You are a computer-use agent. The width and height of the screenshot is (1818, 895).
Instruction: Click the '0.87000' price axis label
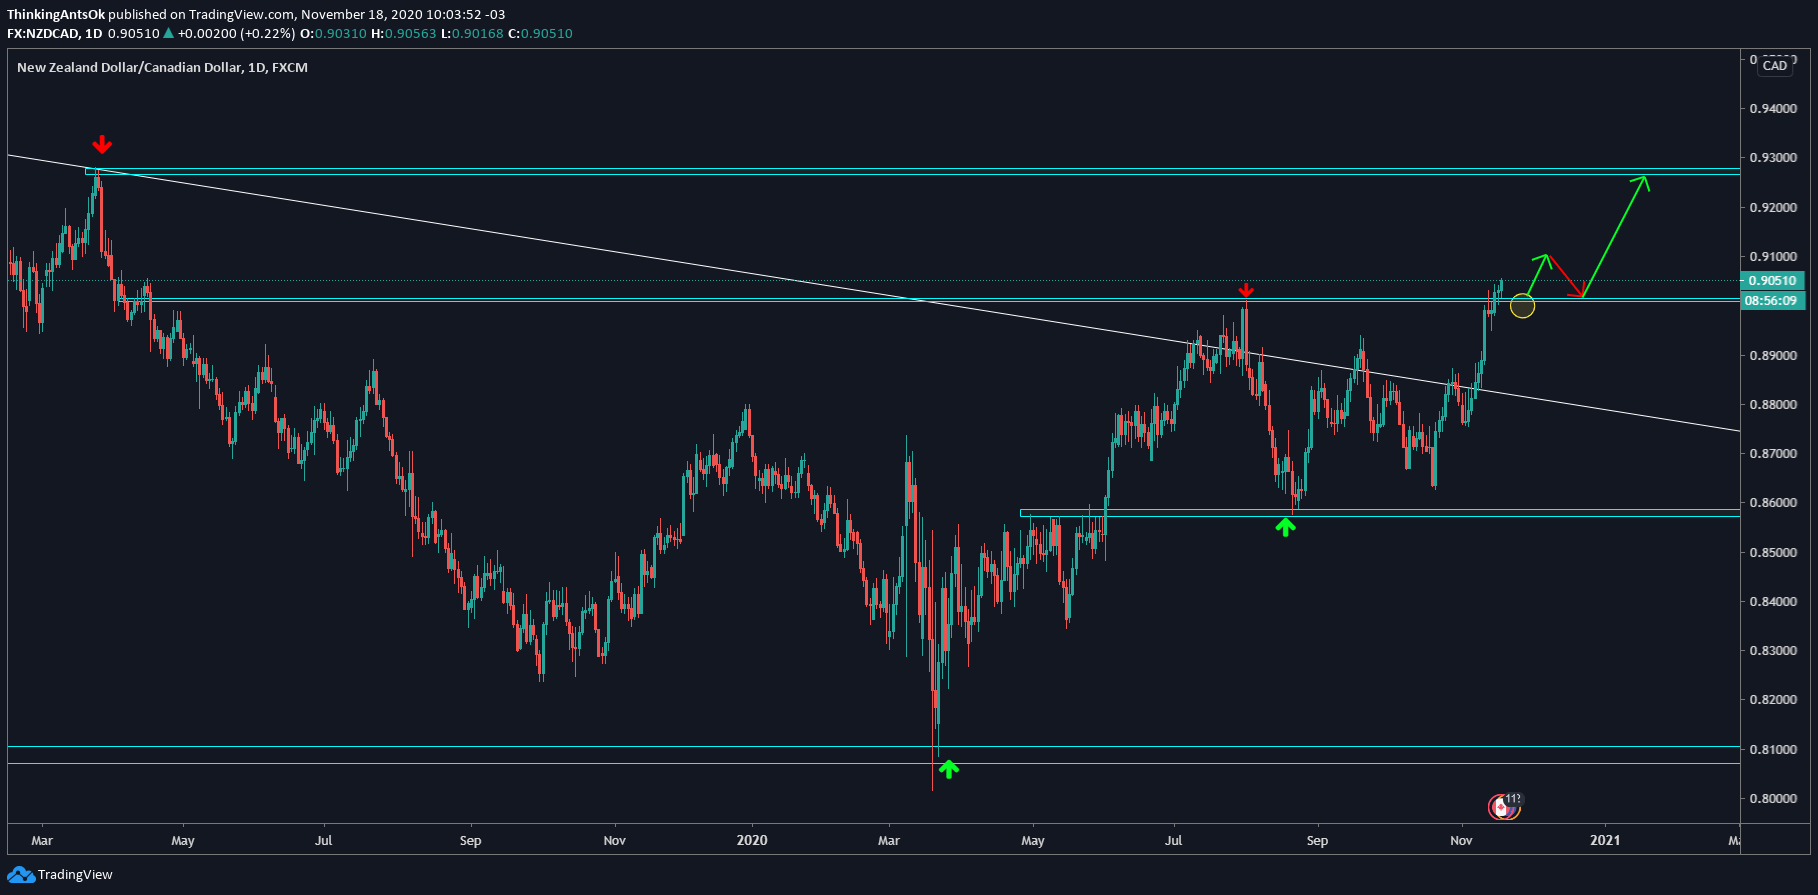tap(1773, 453)
